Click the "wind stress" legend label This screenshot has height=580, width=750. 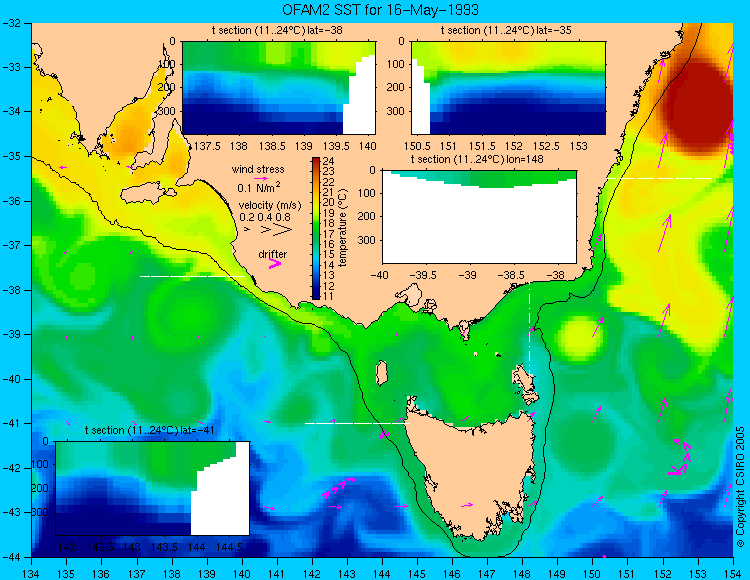point(258,169)
